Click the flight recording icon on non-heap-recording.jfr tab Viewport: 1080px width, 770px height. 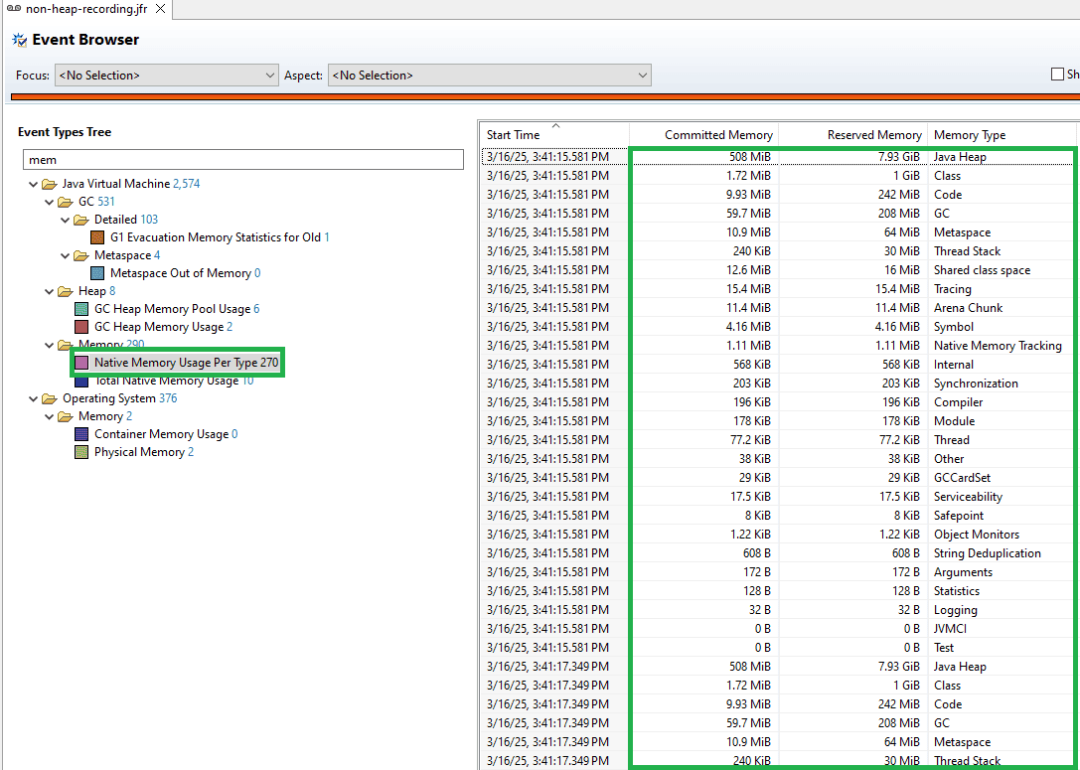[x=13, y=9]
